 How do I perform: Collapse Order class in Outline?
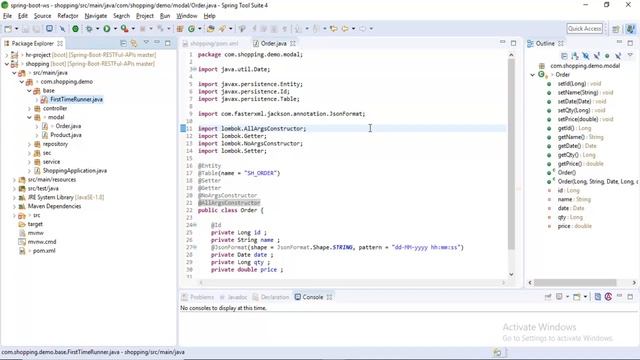[x=532, y=75]
